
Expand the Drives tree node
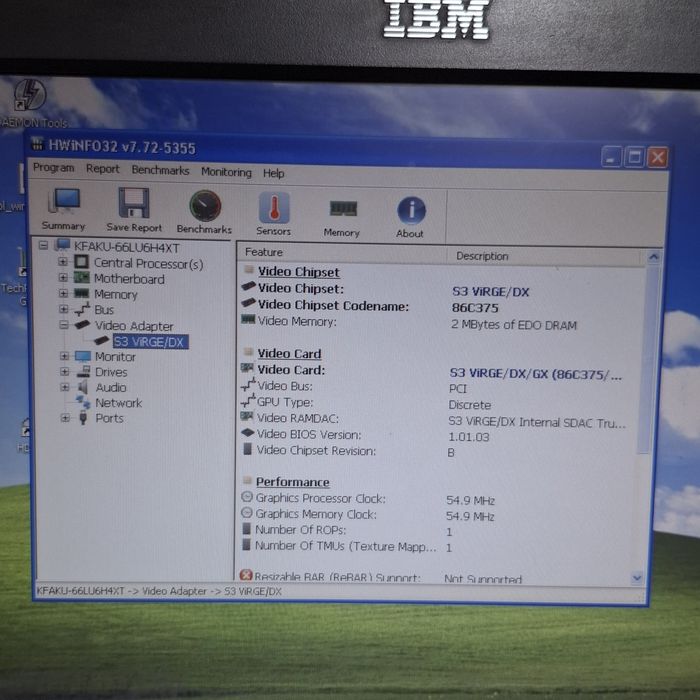65,371
